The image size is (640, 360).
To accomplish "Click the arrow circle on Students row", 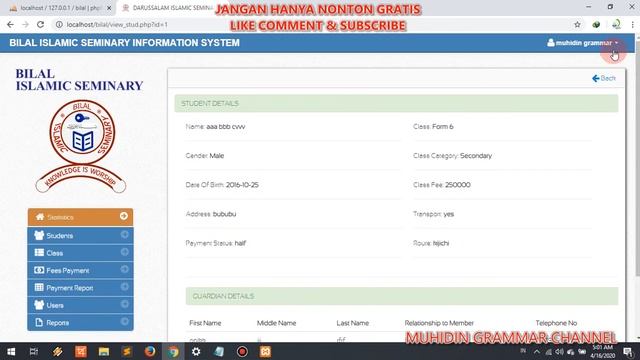I will coord(124,234).
